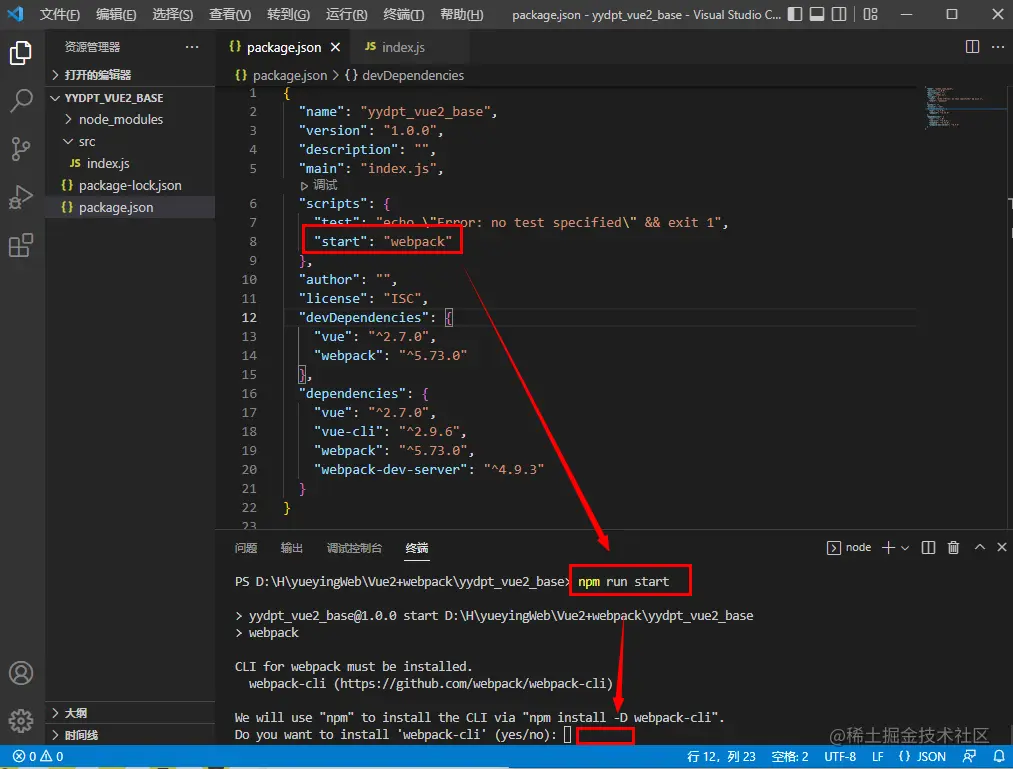Image resolution: width=1013 pixels, height=769 pixels.
Task: Open the 选择(S) menu
Action: [172, 14]
